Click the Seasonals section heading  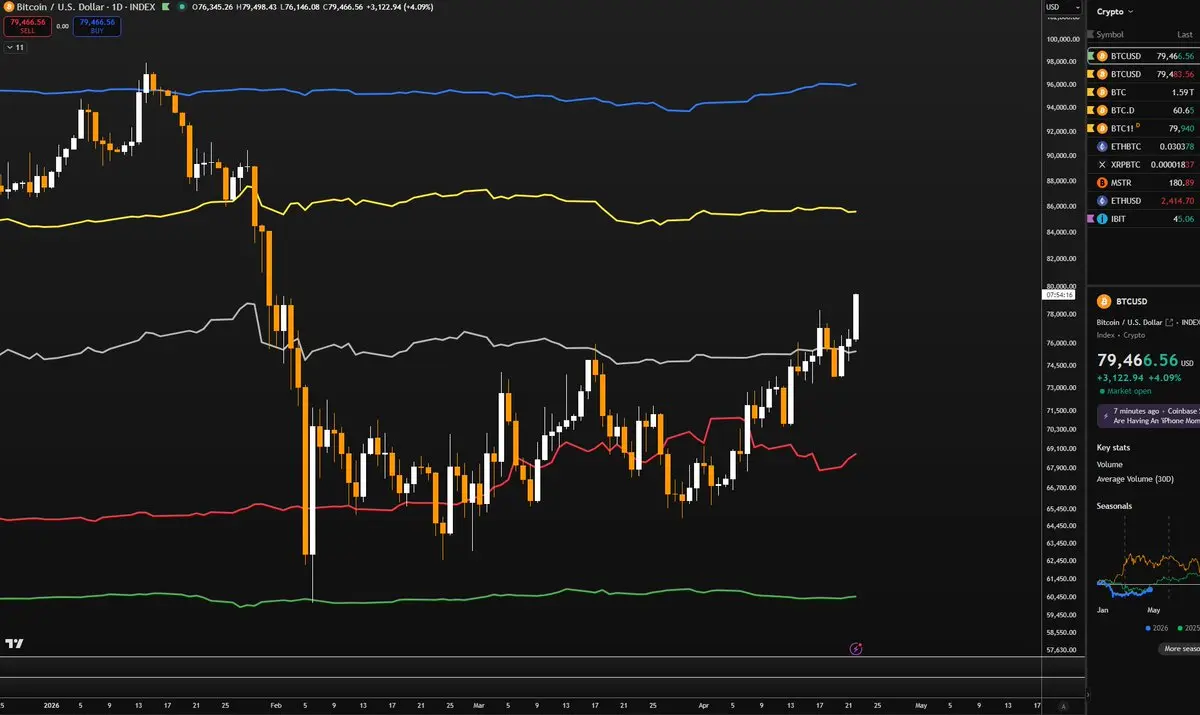(1114, 506)
